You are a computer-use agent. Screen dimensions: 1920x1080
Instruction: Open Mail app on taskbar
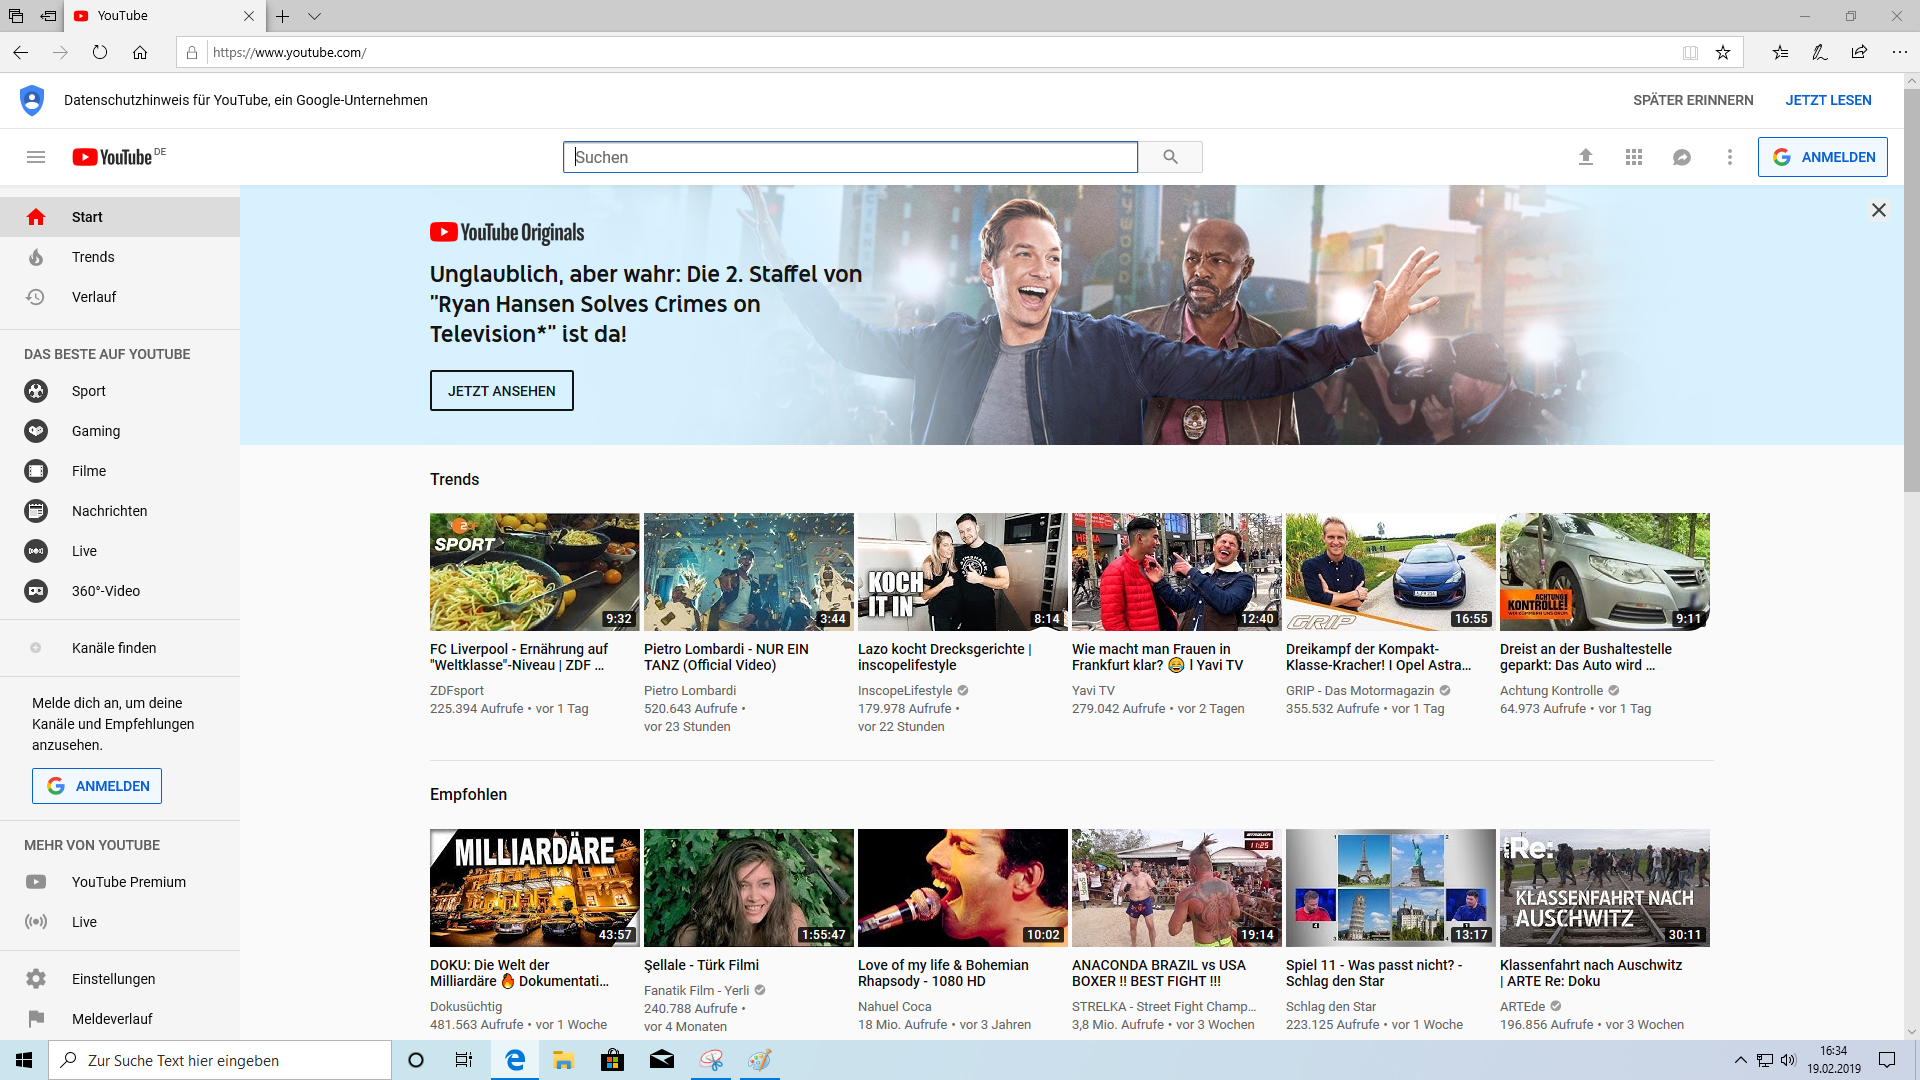coord(662,1060)
